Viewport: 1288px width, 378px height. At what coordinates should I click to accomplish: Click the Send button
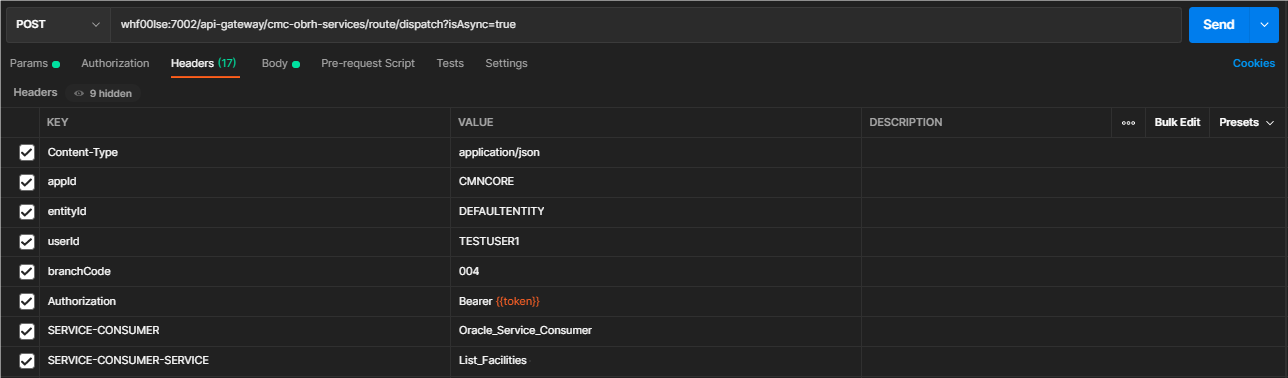1218,24
